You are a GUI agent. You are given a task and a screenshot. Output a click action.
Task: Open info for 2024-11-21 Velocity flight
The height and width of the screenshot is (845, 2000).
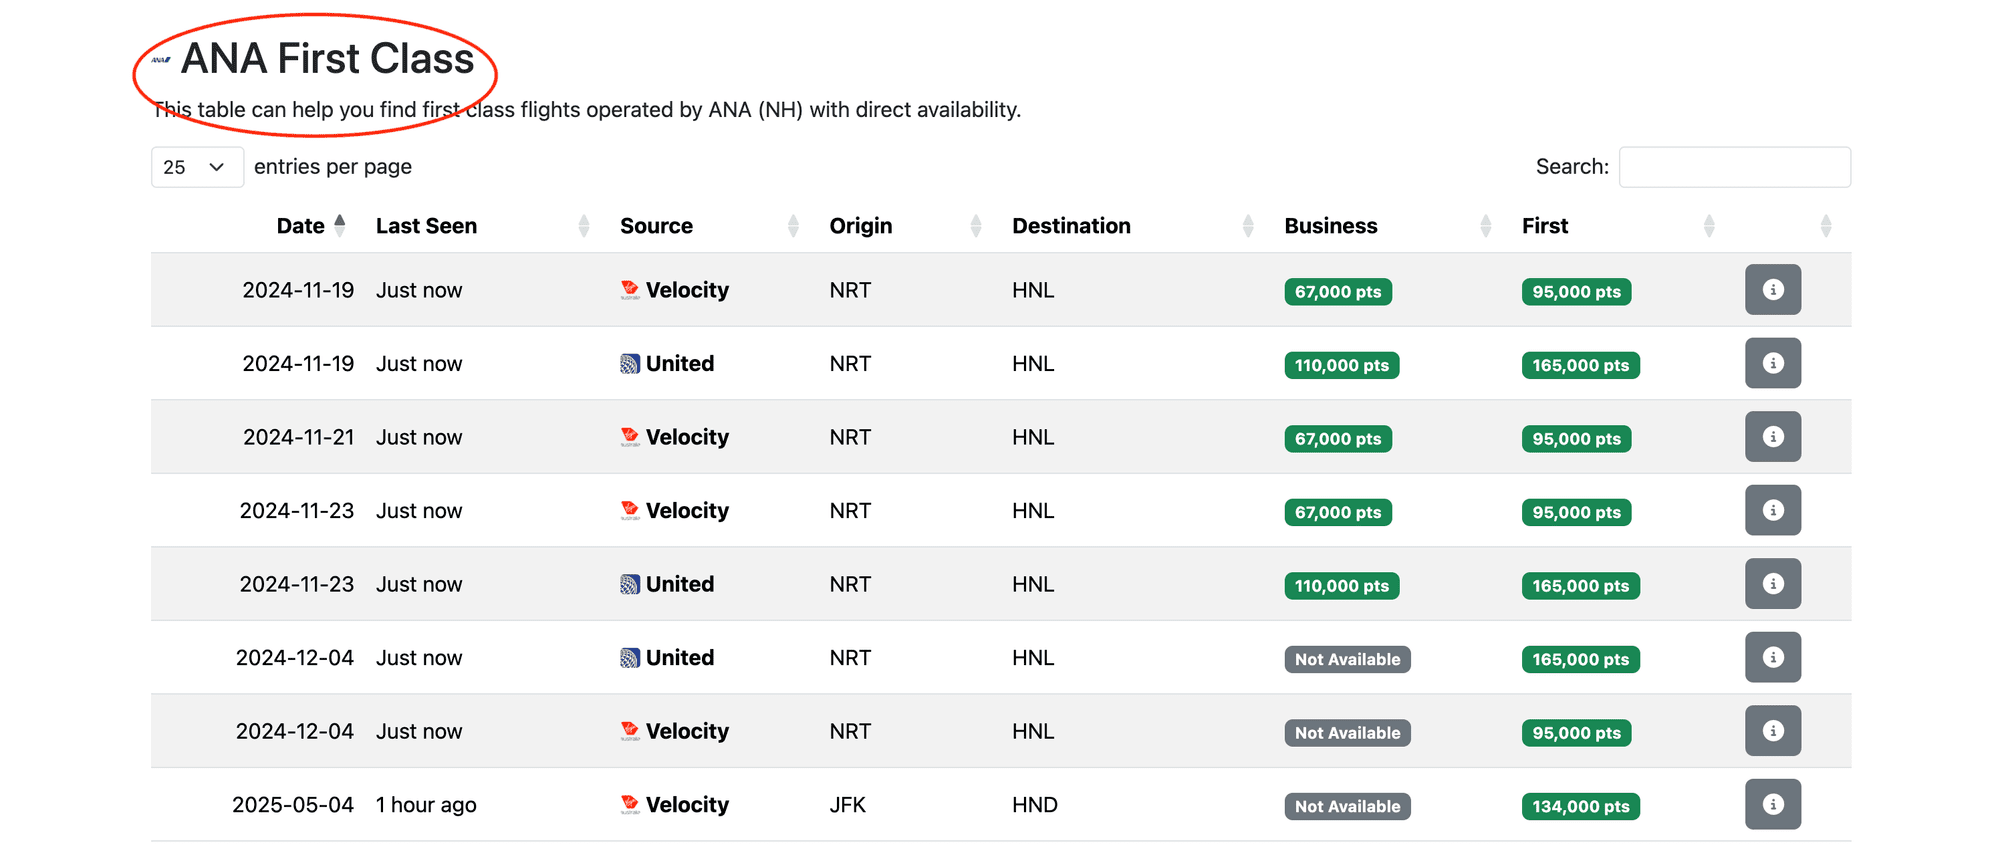click(1772, 437)
